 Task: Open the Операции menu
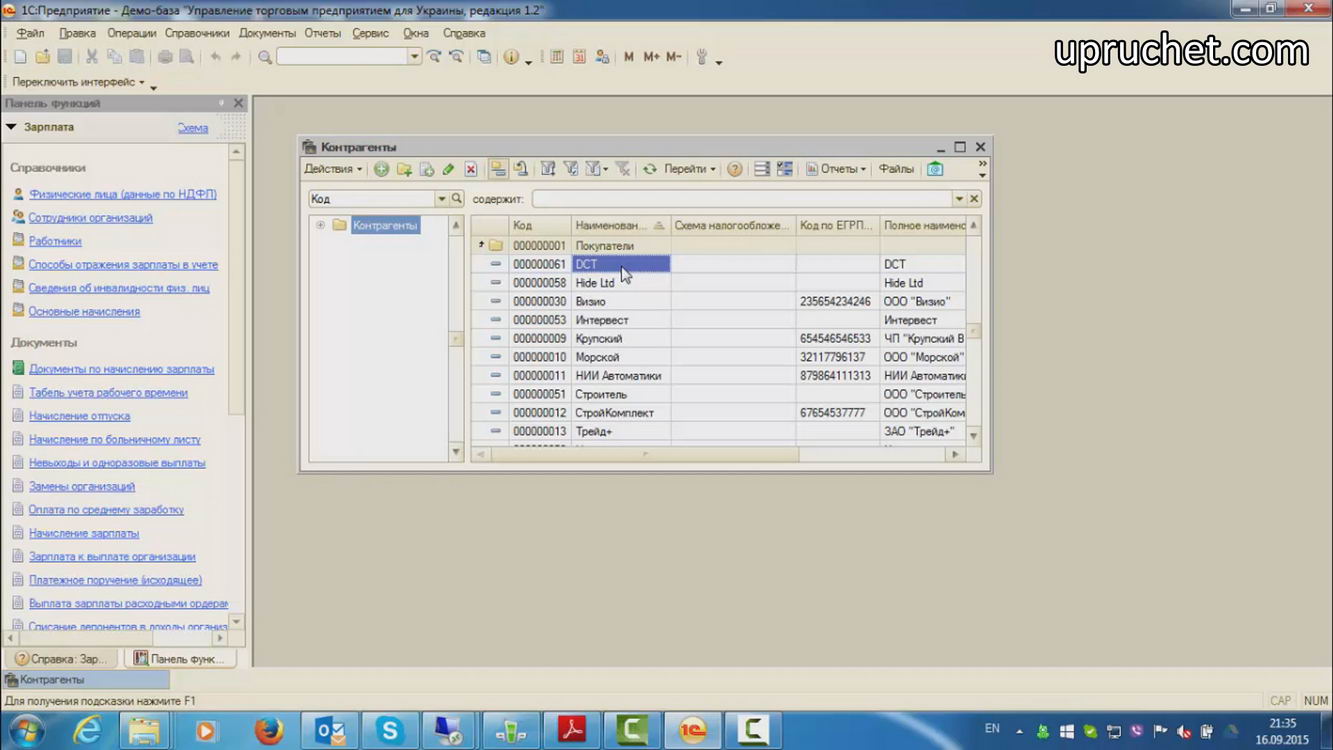[132, 33]
